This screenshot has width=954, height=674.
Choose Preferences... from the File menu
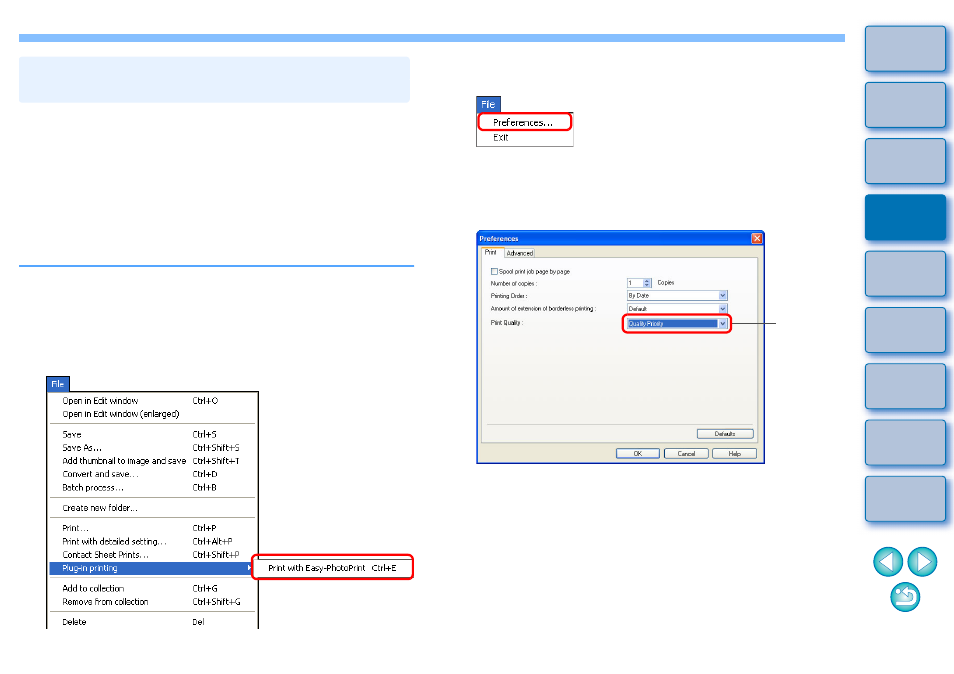click(524, 122)
